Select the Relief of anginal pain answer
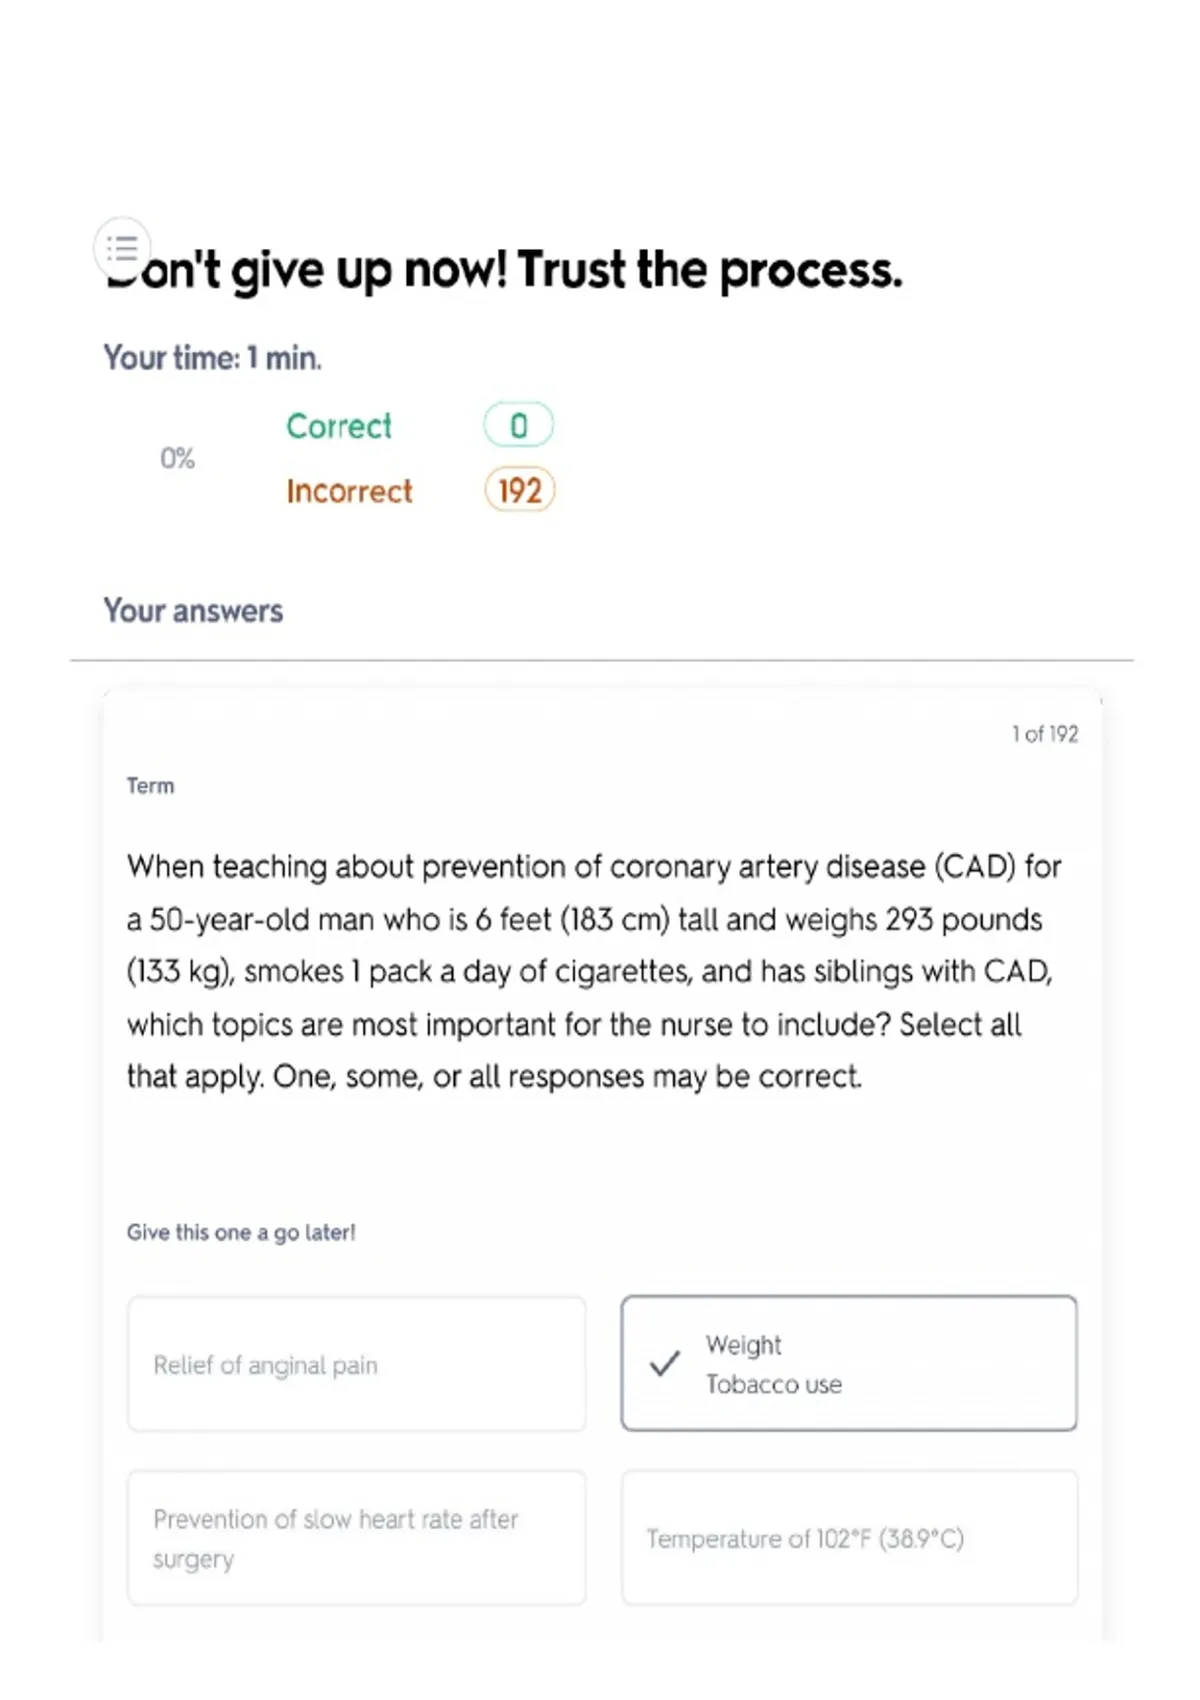The image size is (1200, 1700). pyautogui.click(x=356, y=1364)
